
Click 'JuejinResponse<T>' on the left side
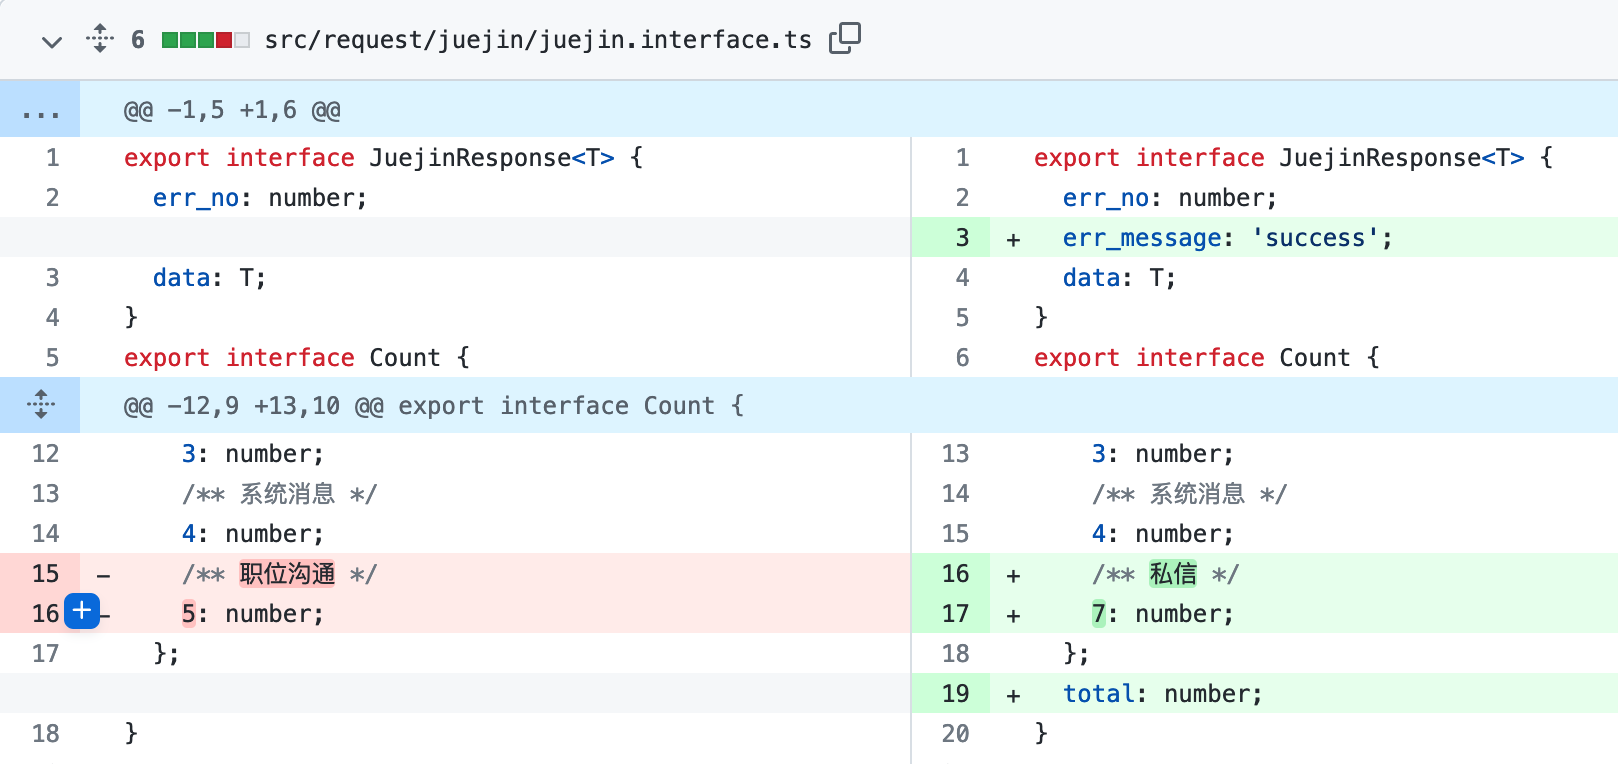click(492, 158)
